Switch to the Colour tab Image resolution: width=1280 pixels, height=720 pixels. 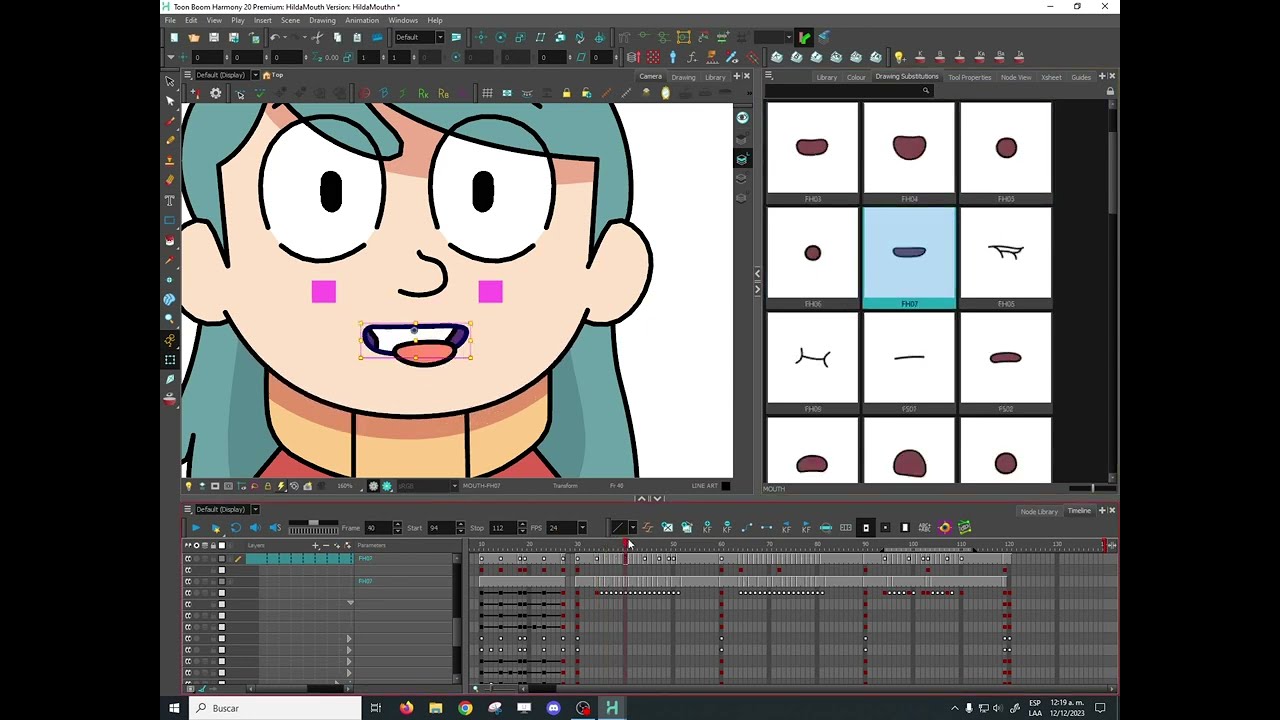pos(856,77)
